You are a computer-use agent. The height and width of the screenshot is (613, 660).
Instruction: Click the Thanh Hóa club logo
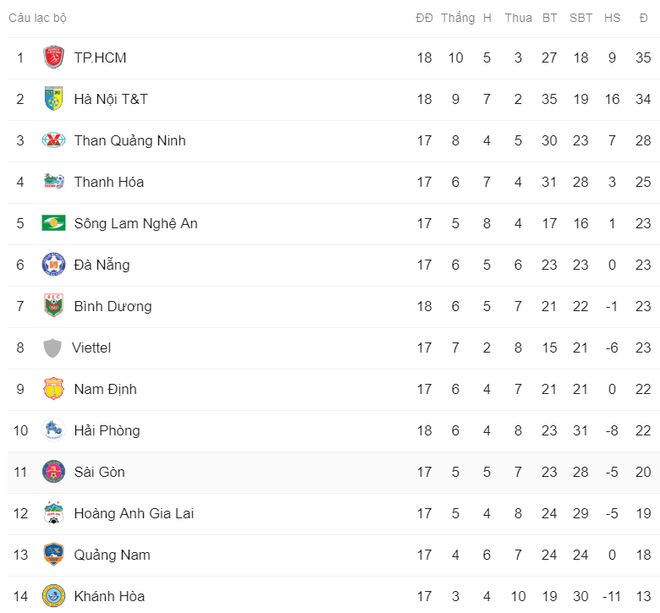point(53,181)
